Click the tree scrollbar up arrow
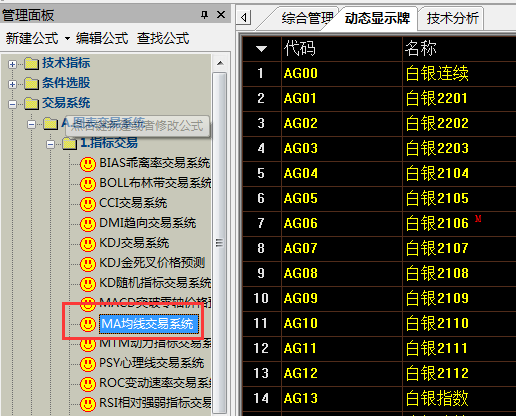Screen dimensions: 516x416 tap(220, 63)
